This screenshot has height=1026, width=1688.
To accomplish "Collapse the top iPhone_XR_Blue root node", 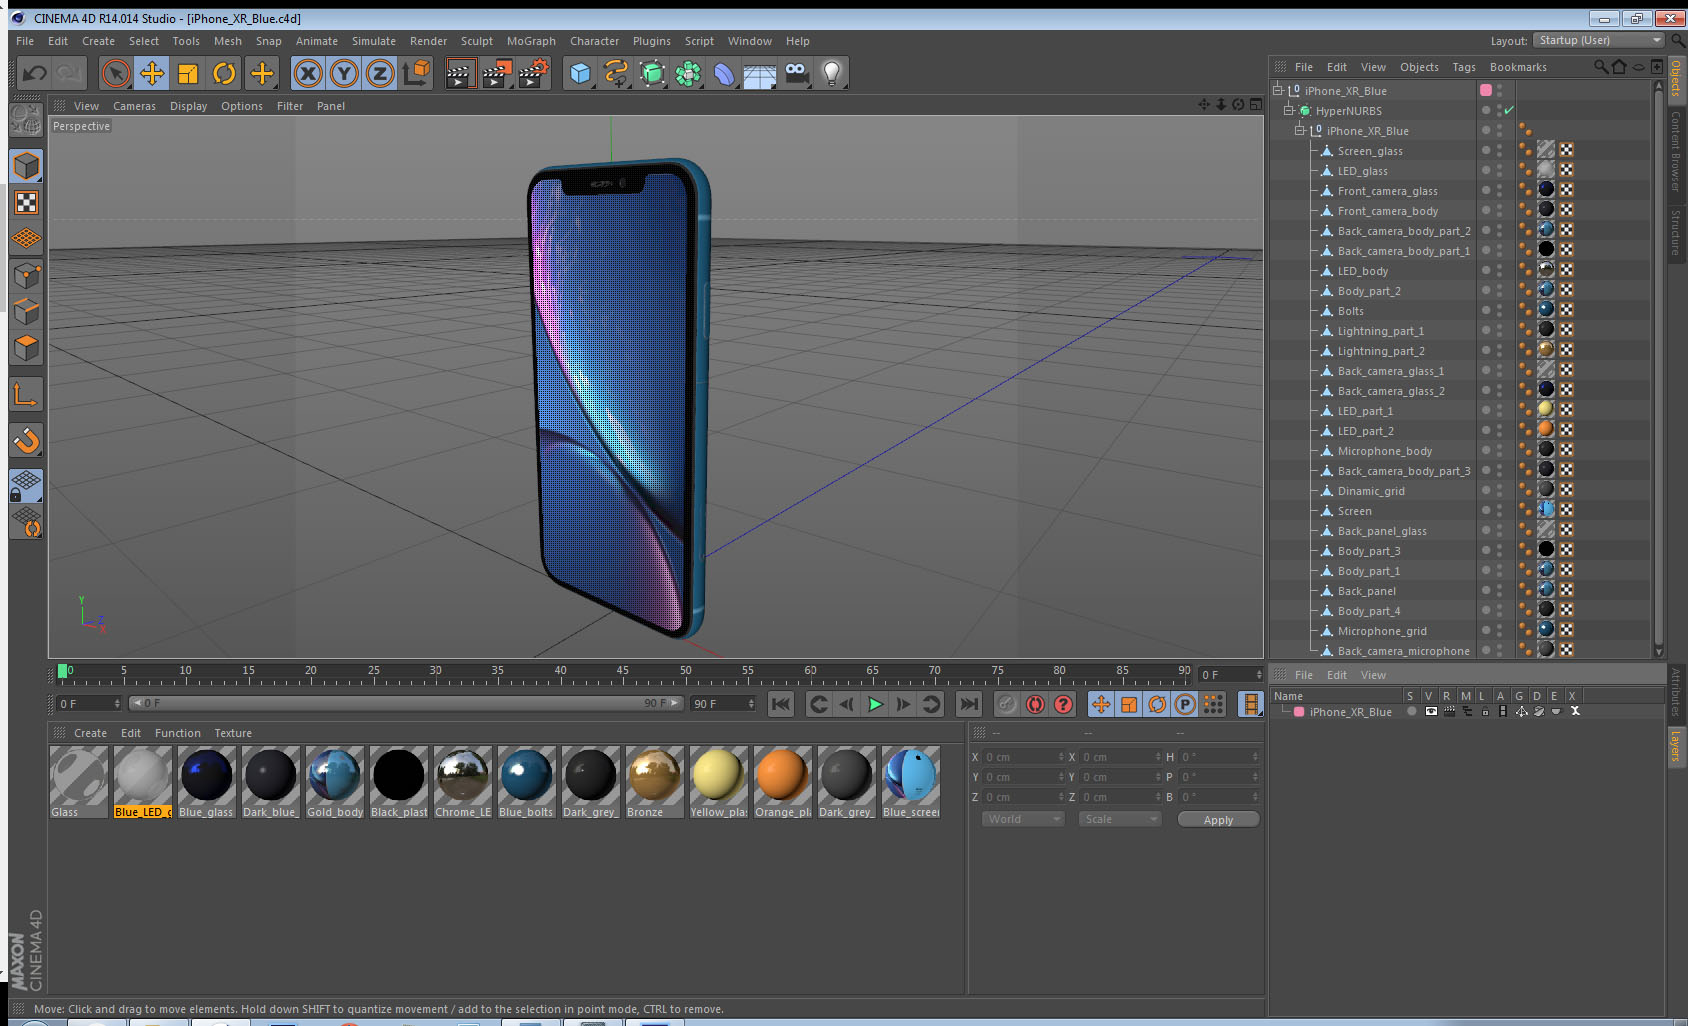I will 1278,90.
